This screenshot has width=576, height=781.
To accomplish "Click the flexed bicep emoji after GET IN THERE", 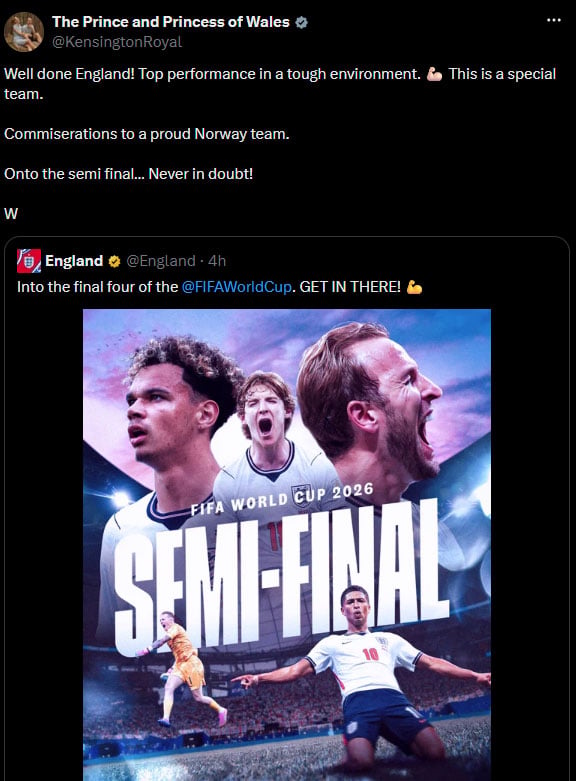I will [x=414, y=287].
